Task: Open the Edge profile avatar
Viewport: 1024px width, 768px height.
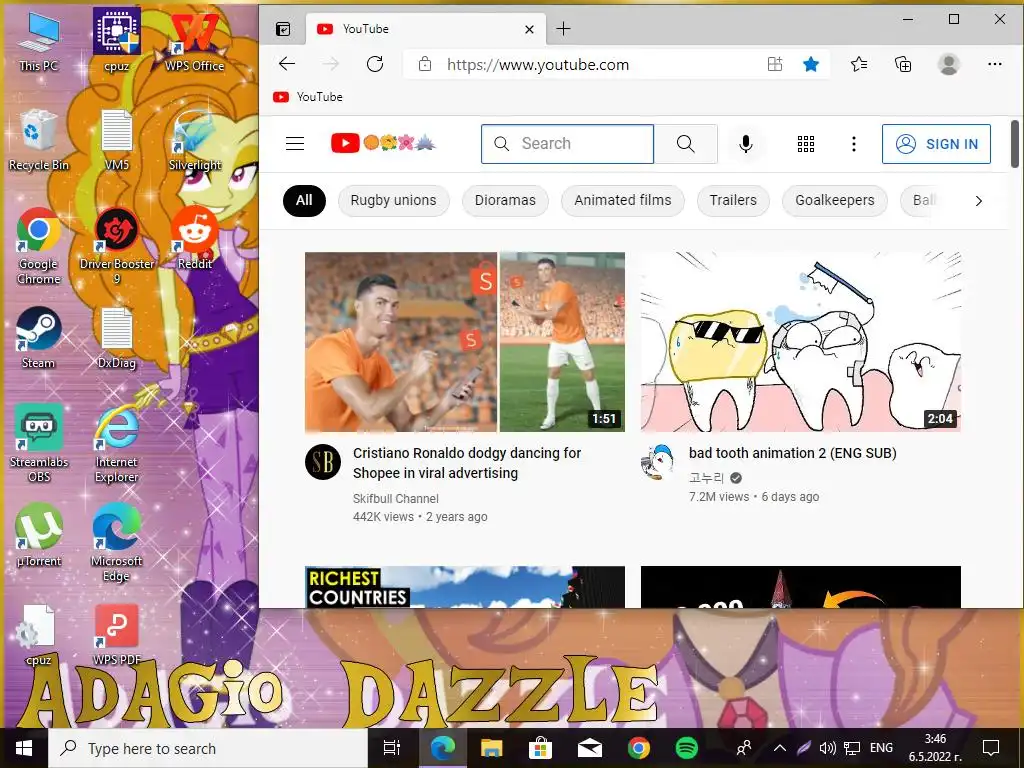Action: tap(948, 64)
